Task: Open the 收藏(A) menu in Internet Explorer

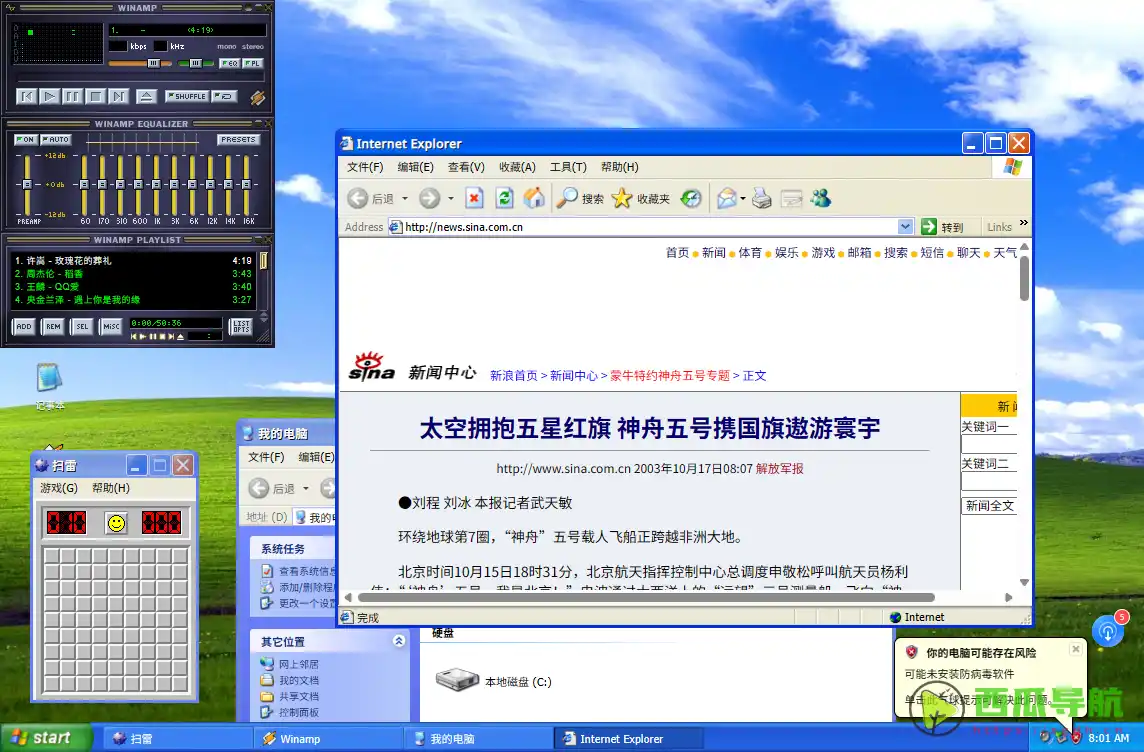Action: tap(517, 167)
